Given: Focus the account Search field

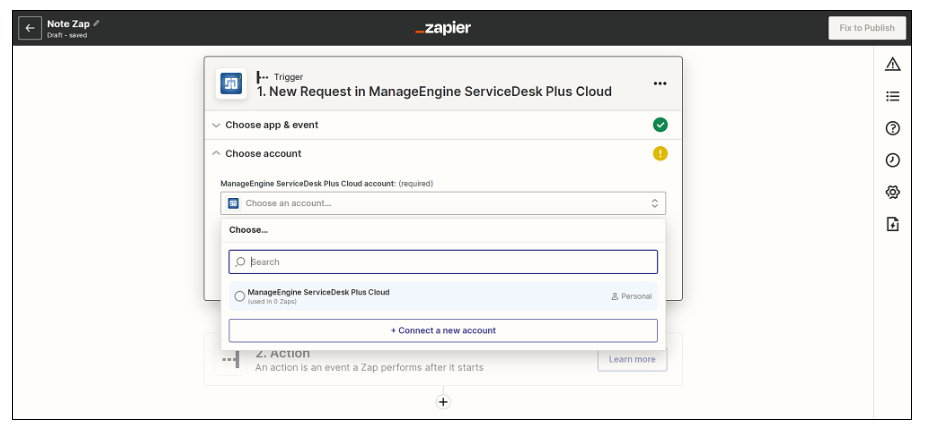Looking at the screenshot, I should coord(442,262).
